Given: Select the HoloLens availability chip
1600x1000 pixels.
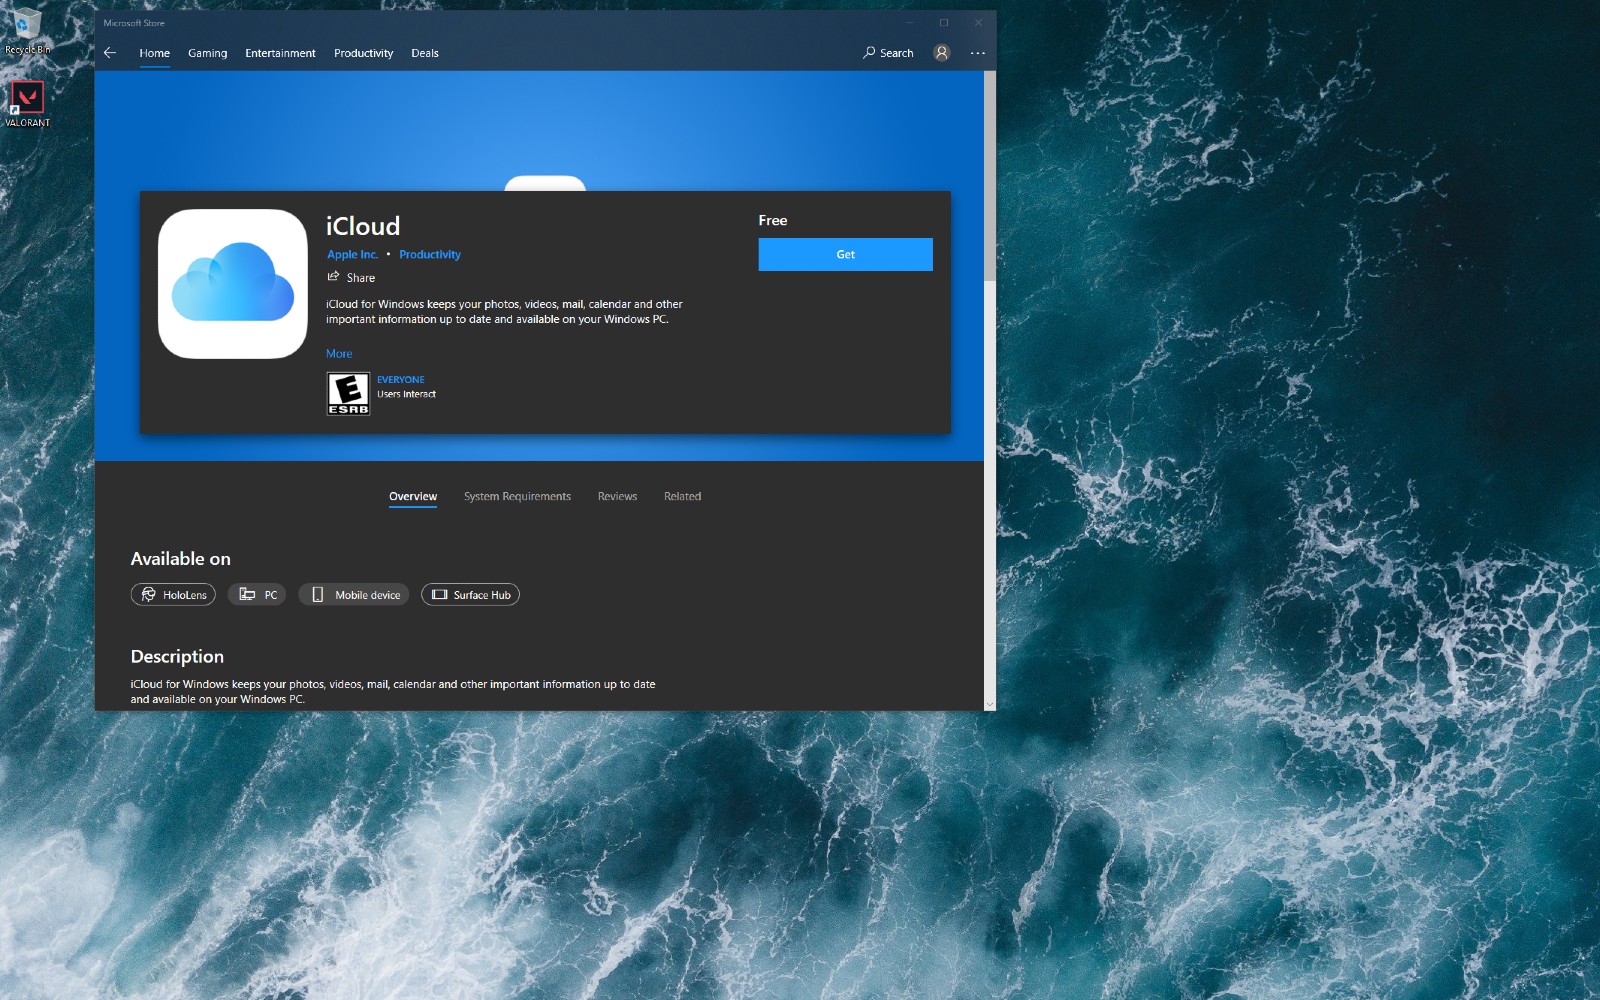Looking at the screenshot, I should (x=173, y=595).
